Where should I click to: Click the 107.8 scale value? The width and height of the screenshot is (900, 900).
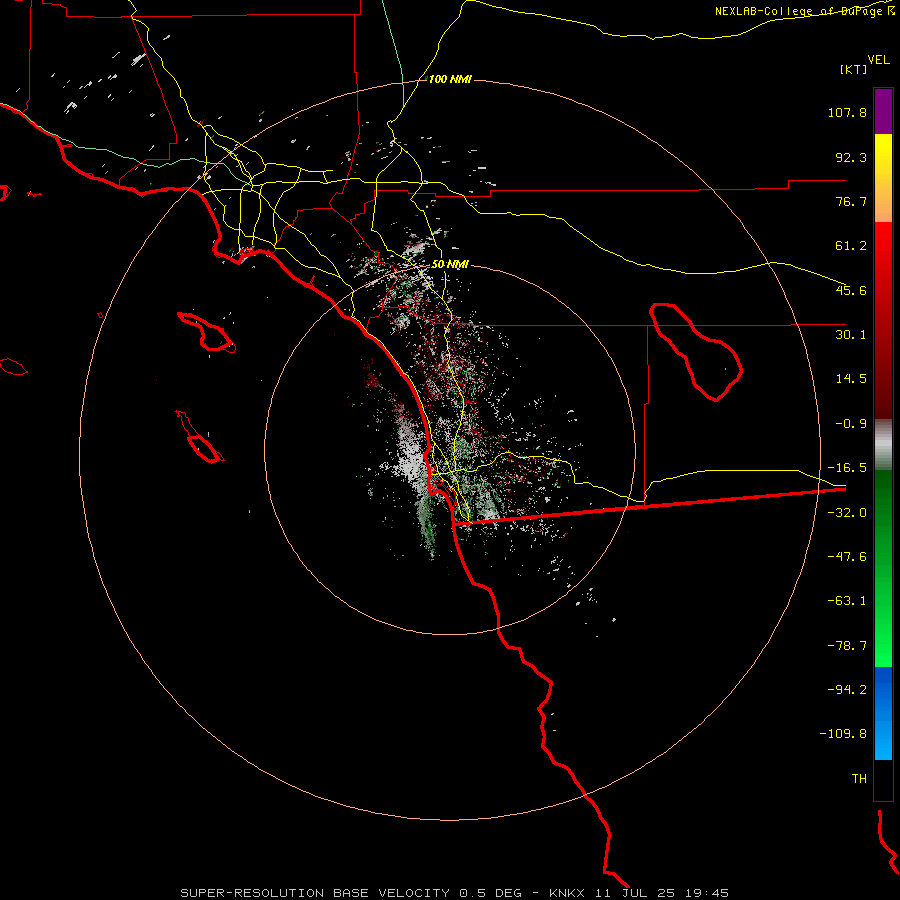click(847, 112)
